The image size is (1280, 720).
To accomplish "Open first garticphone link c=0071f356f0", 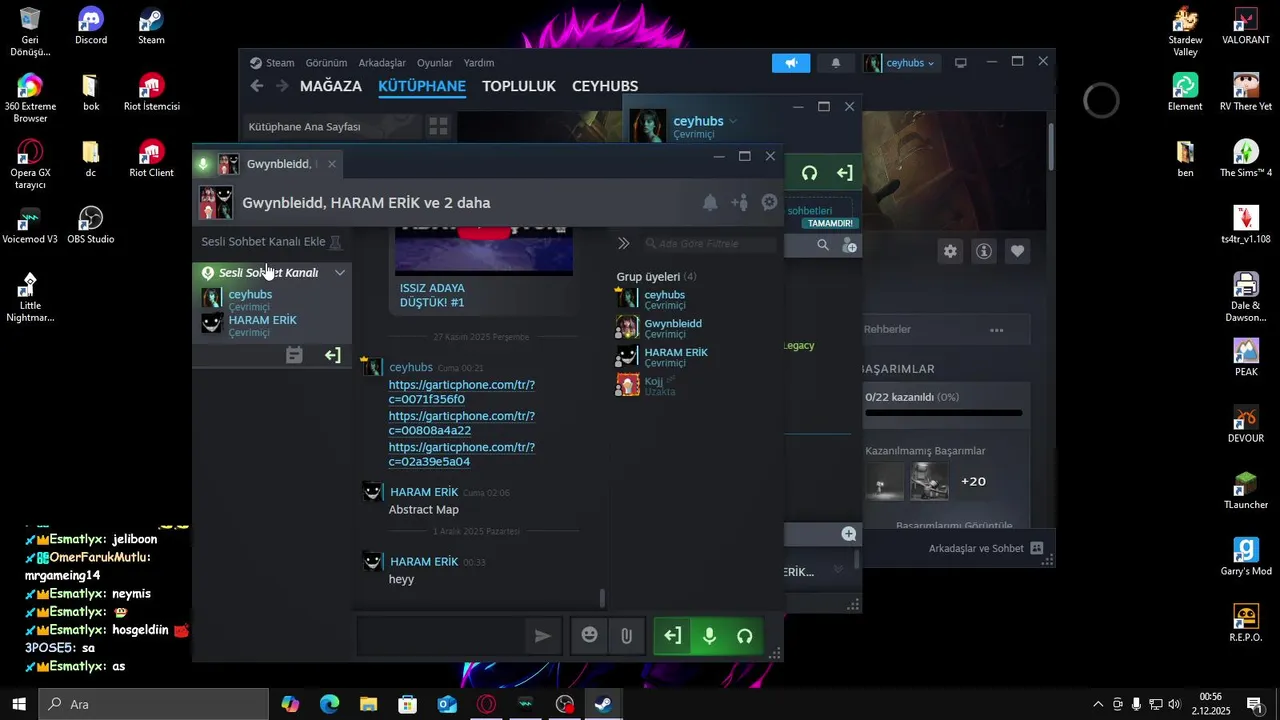I will click(x=462, y=392).
